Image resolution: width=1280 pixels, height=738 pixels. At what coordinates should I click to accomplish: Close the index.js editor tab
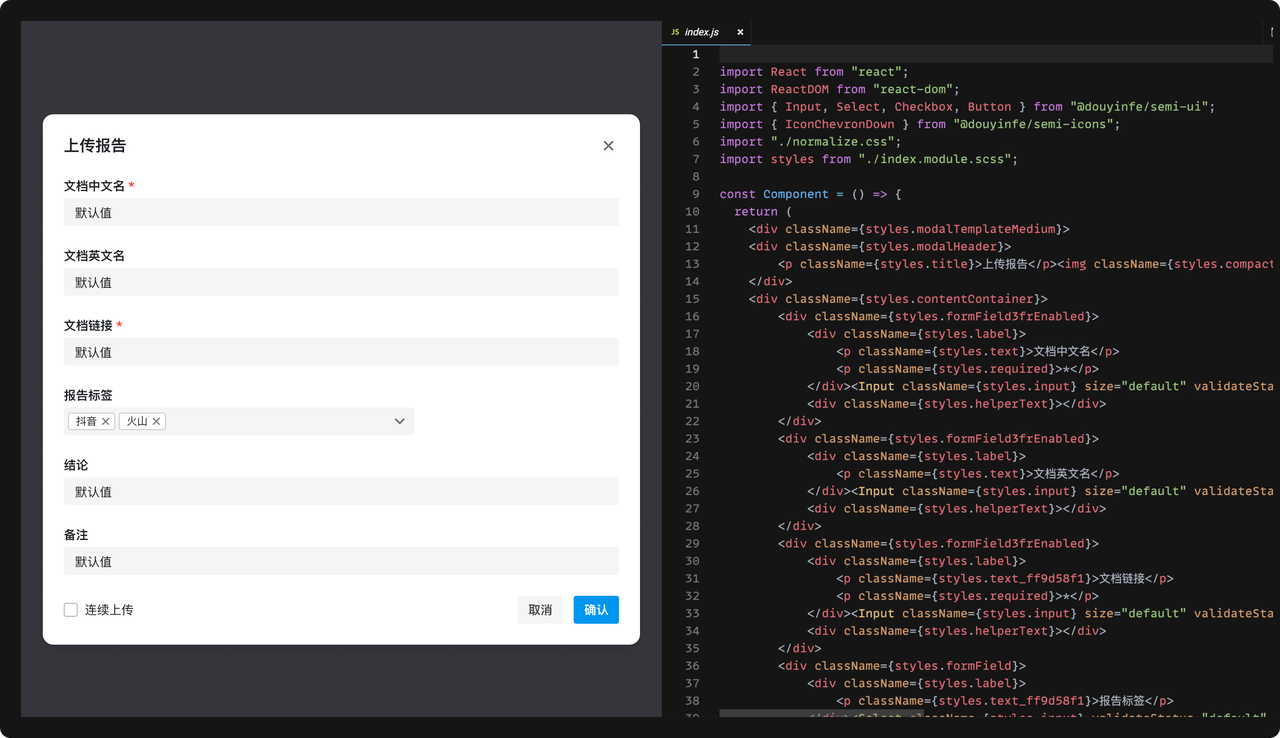click(x=740, y=32)
